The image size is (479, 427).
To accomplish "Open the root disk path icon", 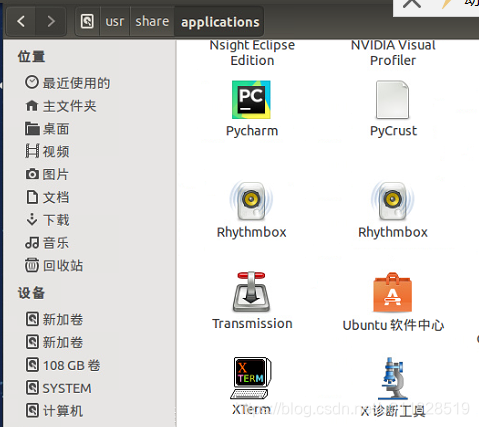I will (x=87, y=22).
